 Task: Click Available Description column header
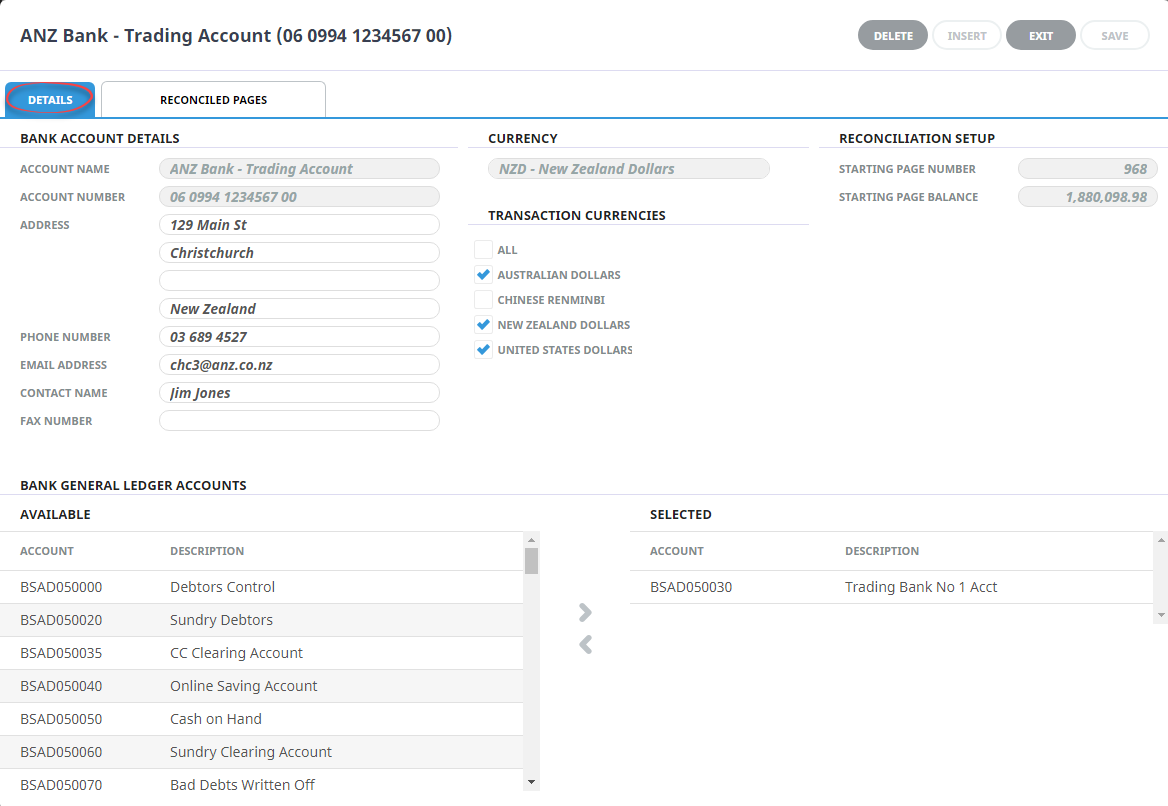(x=207, y=551)
